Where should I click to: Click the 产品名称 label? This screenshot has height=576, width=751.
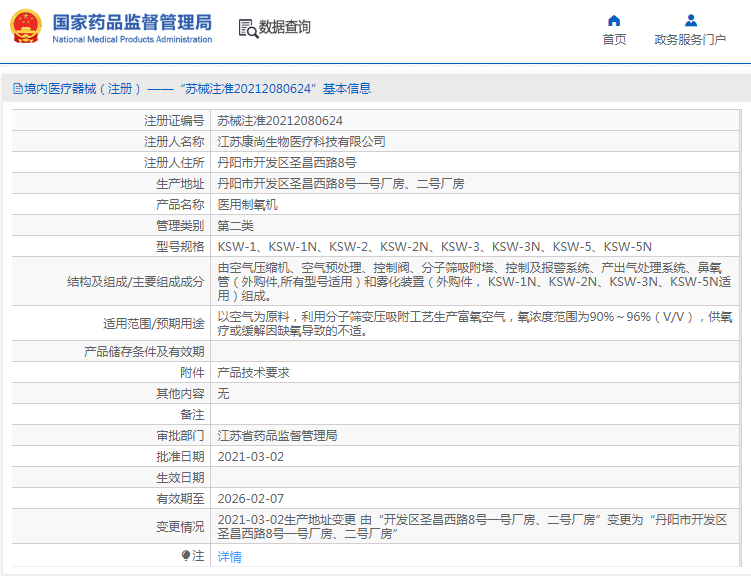pos(180,205)
